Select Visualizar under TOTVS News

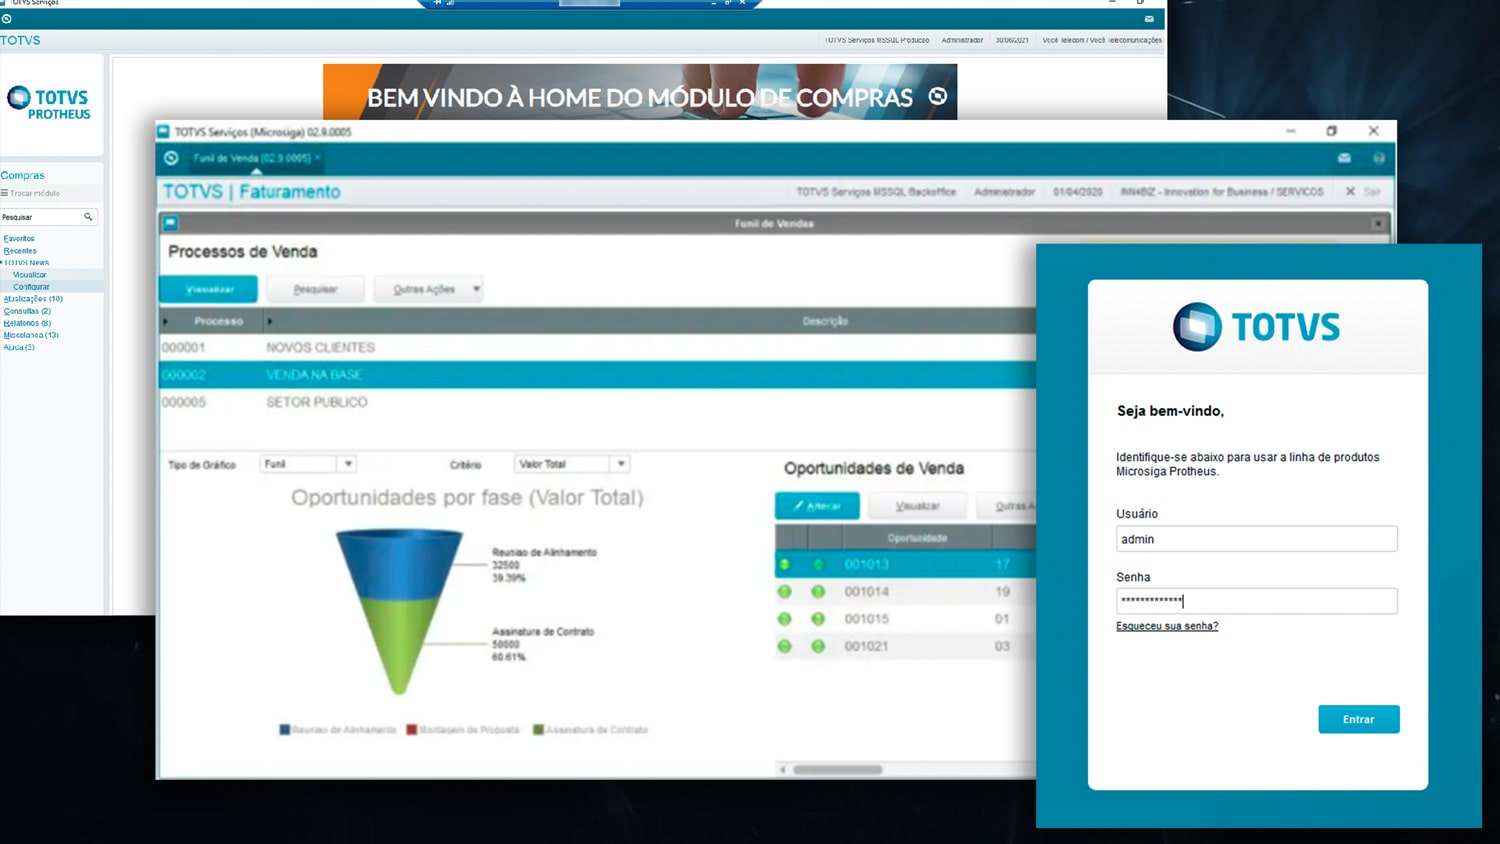pyautogui.click(x=30, y=275)
